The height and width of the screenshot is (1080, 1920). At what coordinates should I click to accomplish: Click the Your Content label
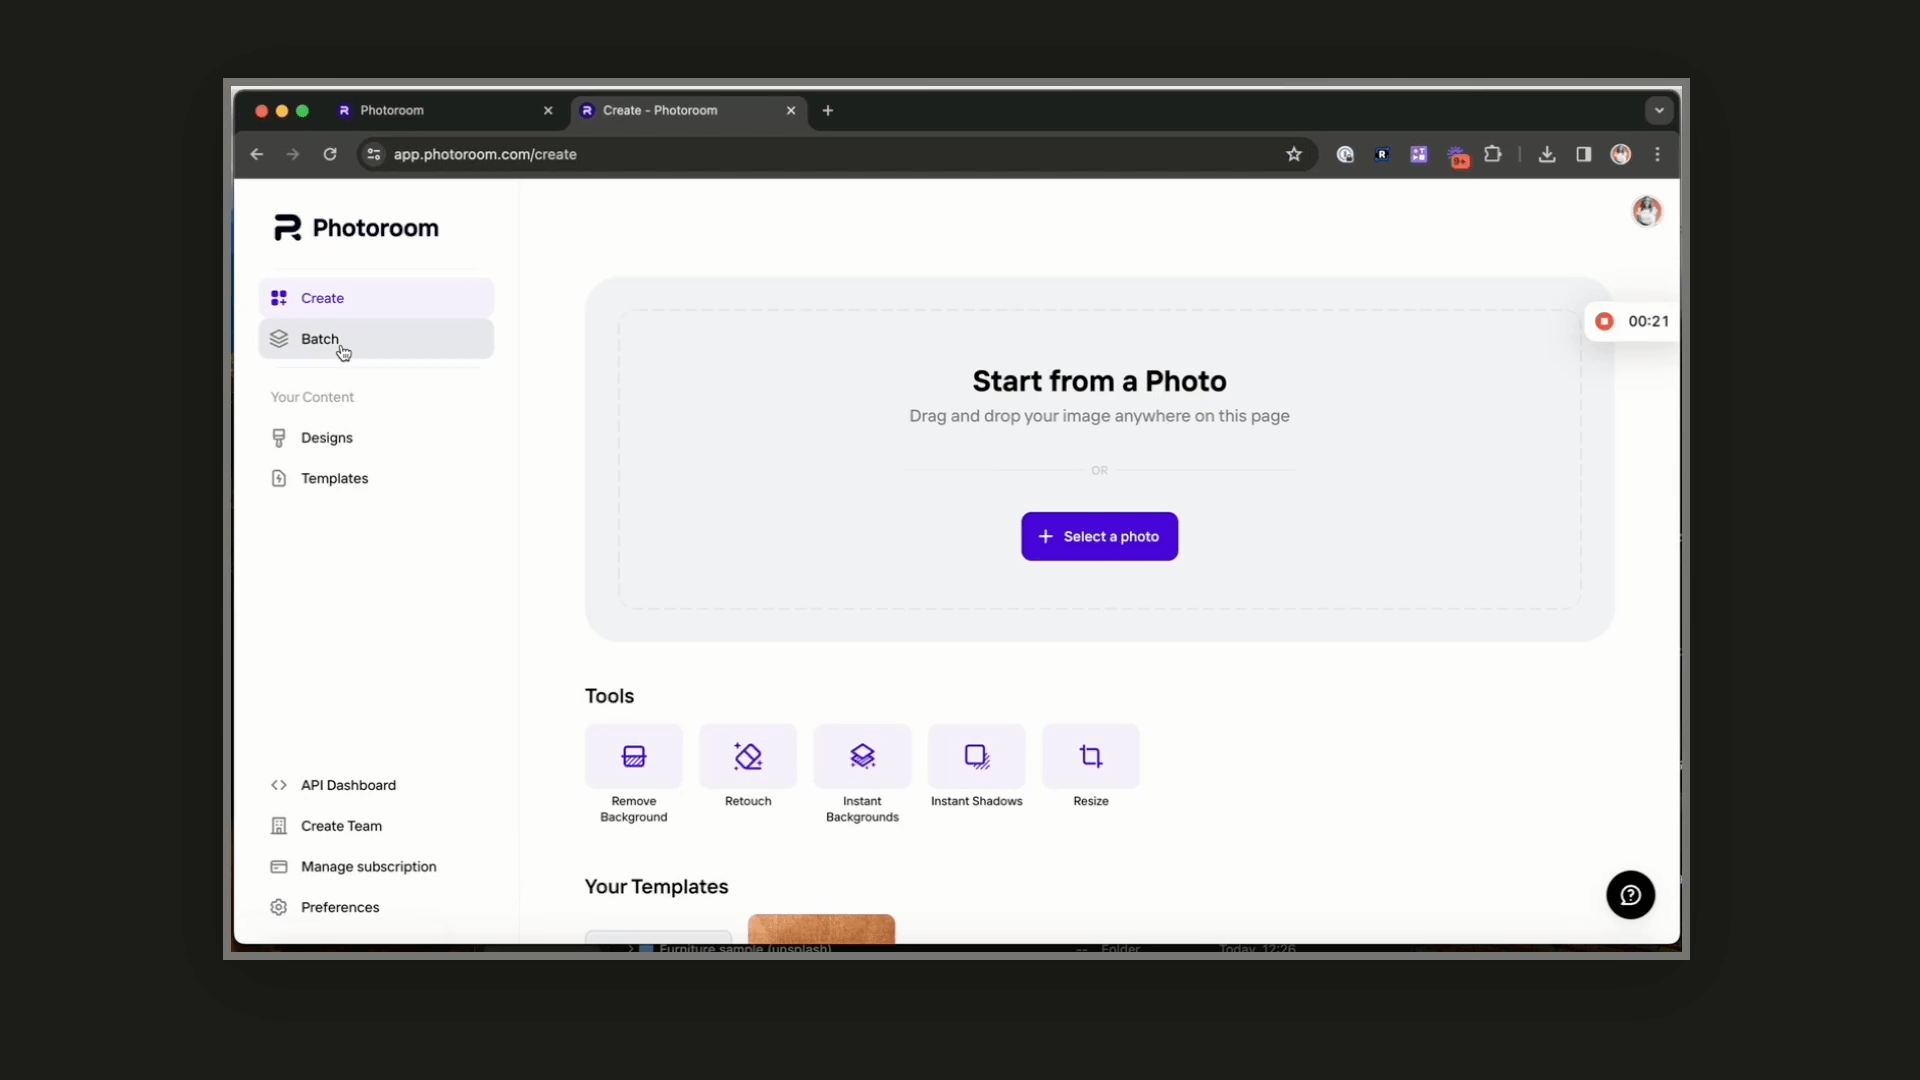tap(312, 397)
